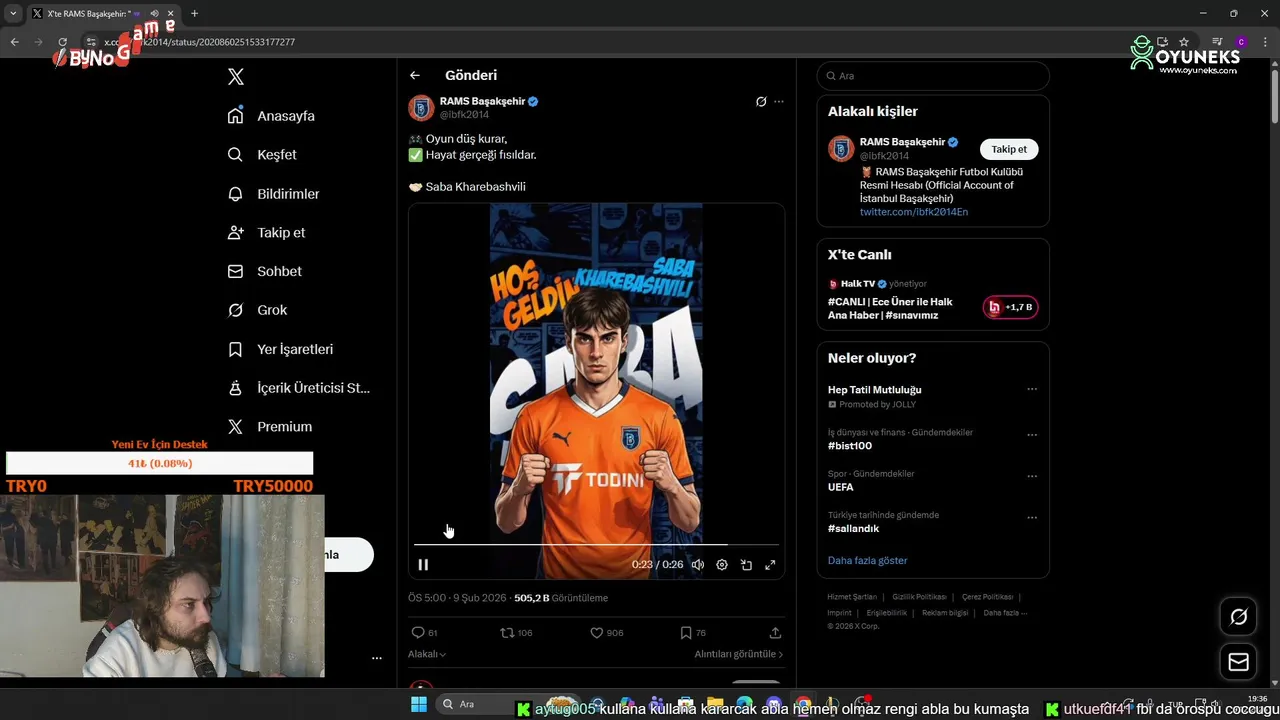Open video settings gear
1280x720 pixels.
coord(722,565)
